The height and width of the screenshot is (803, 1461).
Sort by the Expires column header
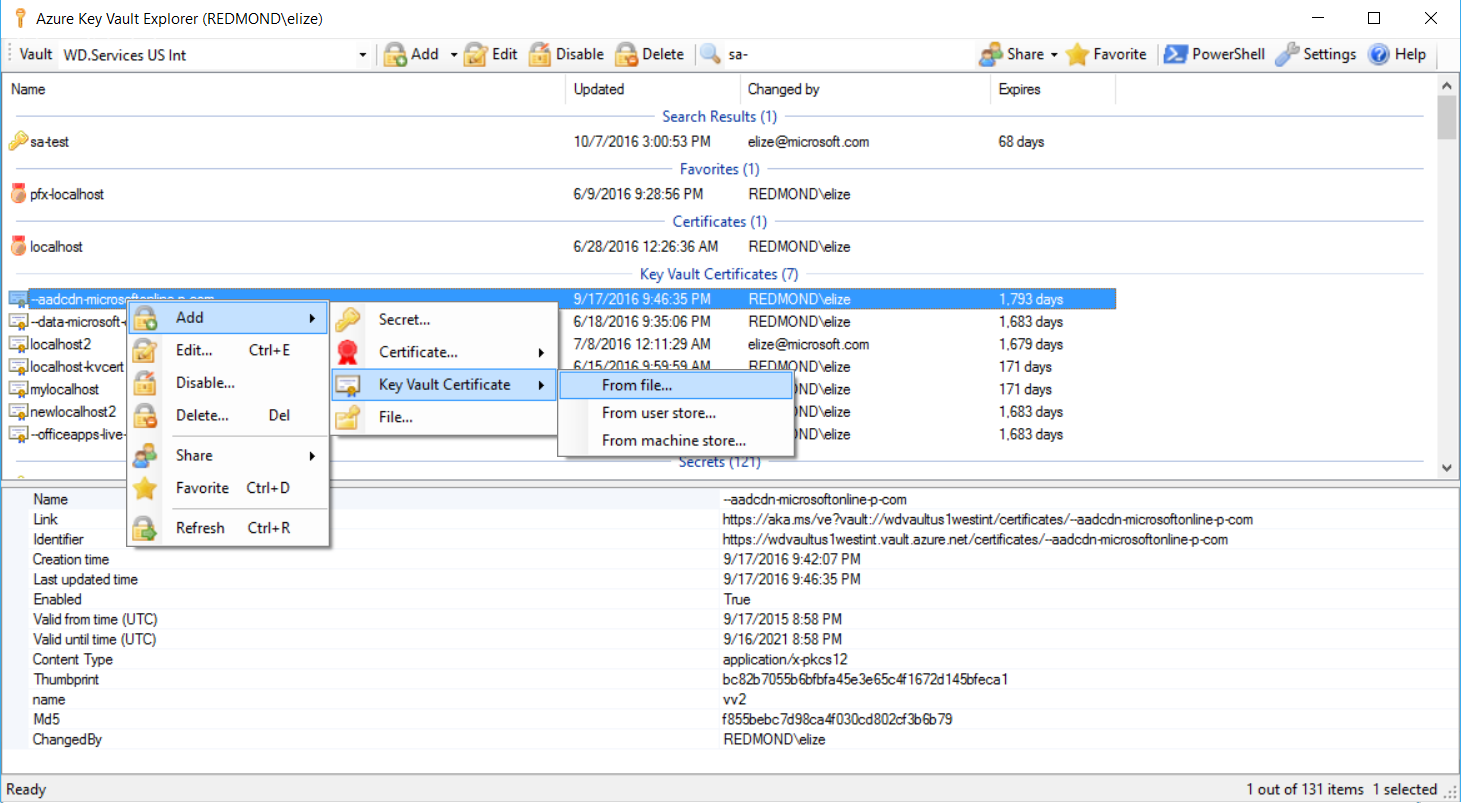1052,89
